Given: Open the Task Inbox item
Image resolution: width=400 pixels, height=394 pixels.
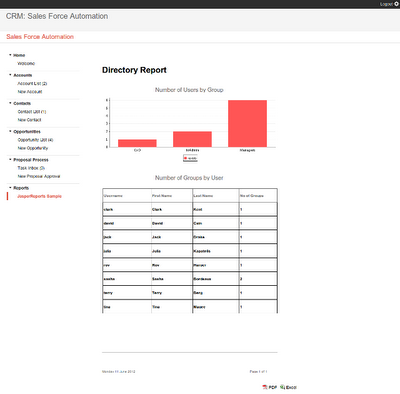Looking at the screenshot, I should pos(31,168).
